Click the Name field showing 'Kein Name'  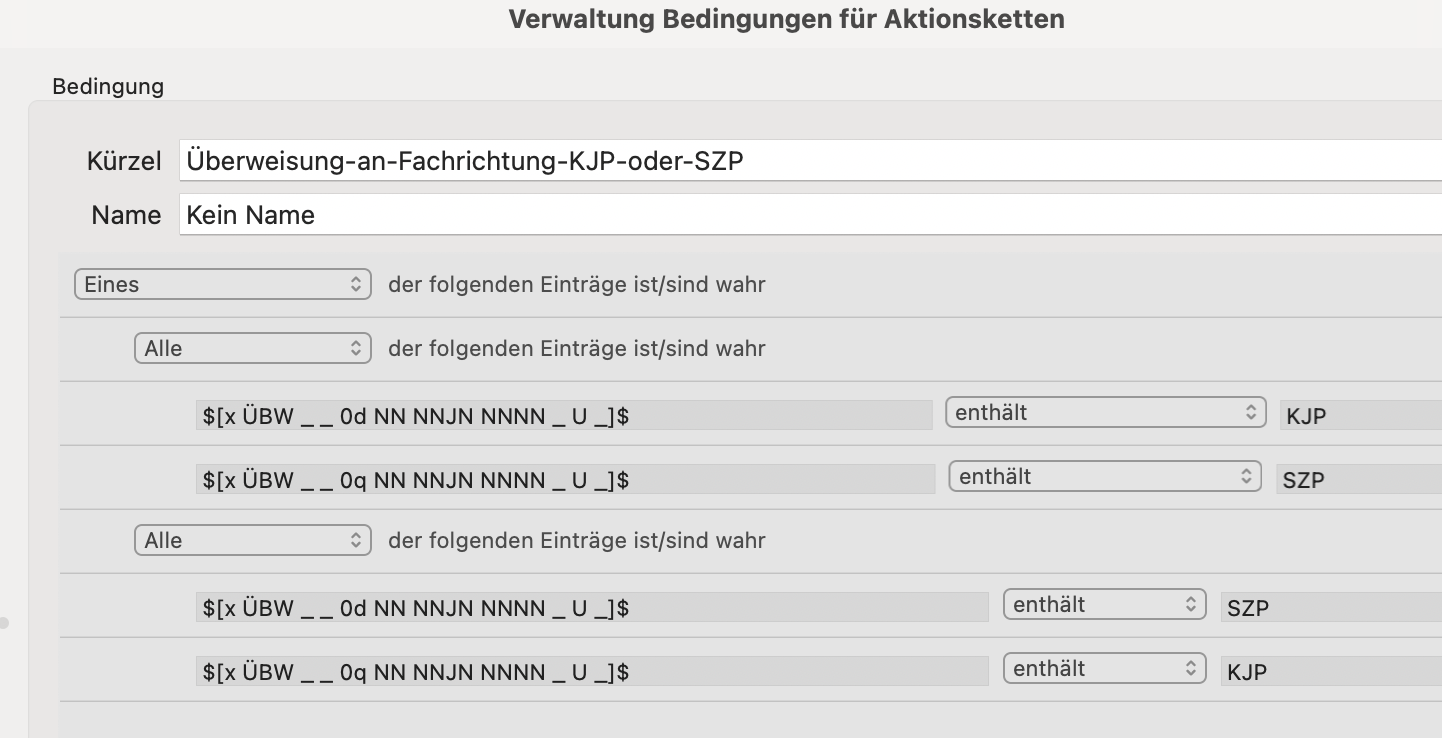point(810,215)
